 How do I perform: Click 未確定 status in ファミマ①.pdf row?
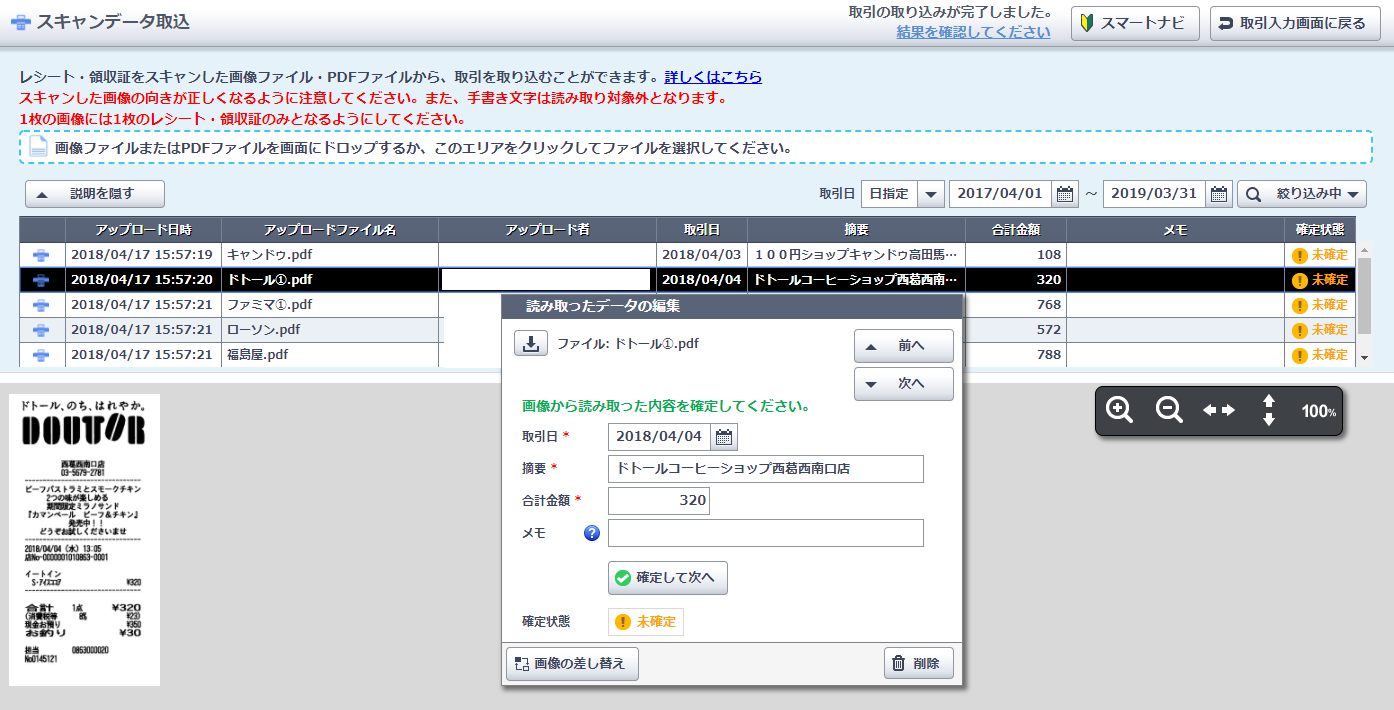pyautogui.click(x=1320, y=305)
